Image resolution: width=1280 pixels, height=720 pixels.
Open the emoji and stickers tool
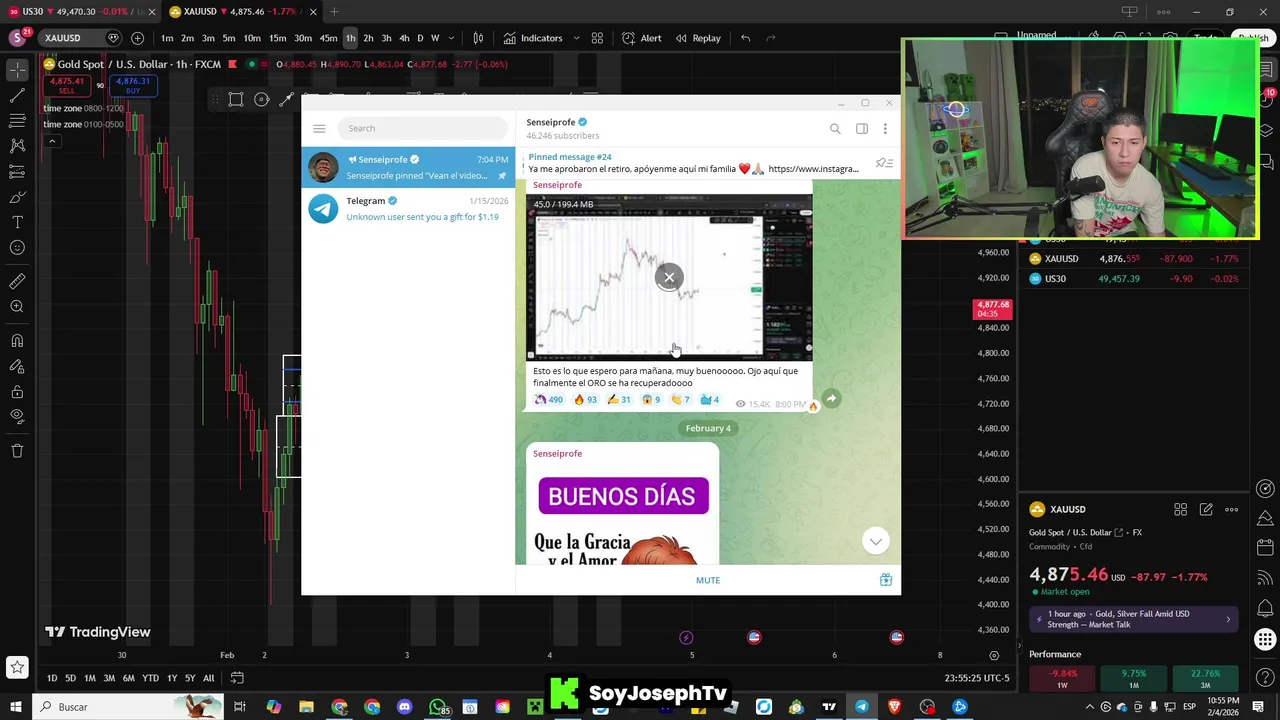pos(17,248)
